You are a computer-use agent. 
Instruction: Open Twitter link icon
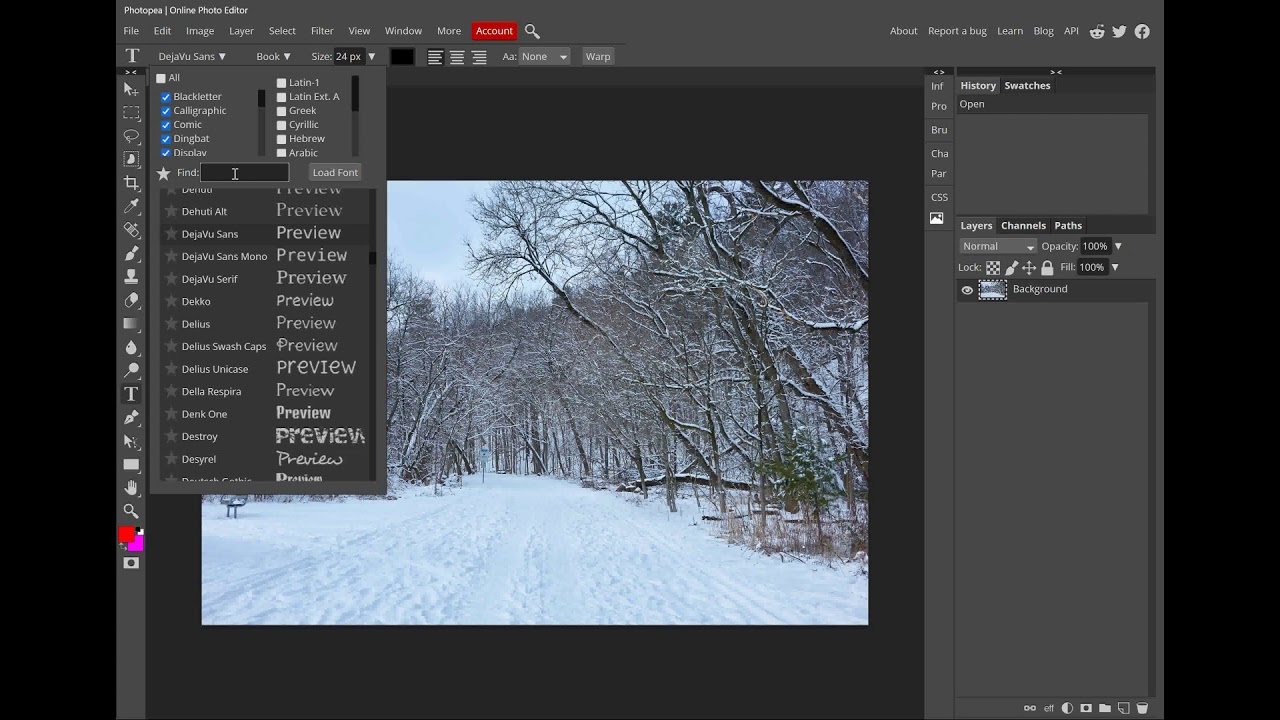[x=1119, y=31]
